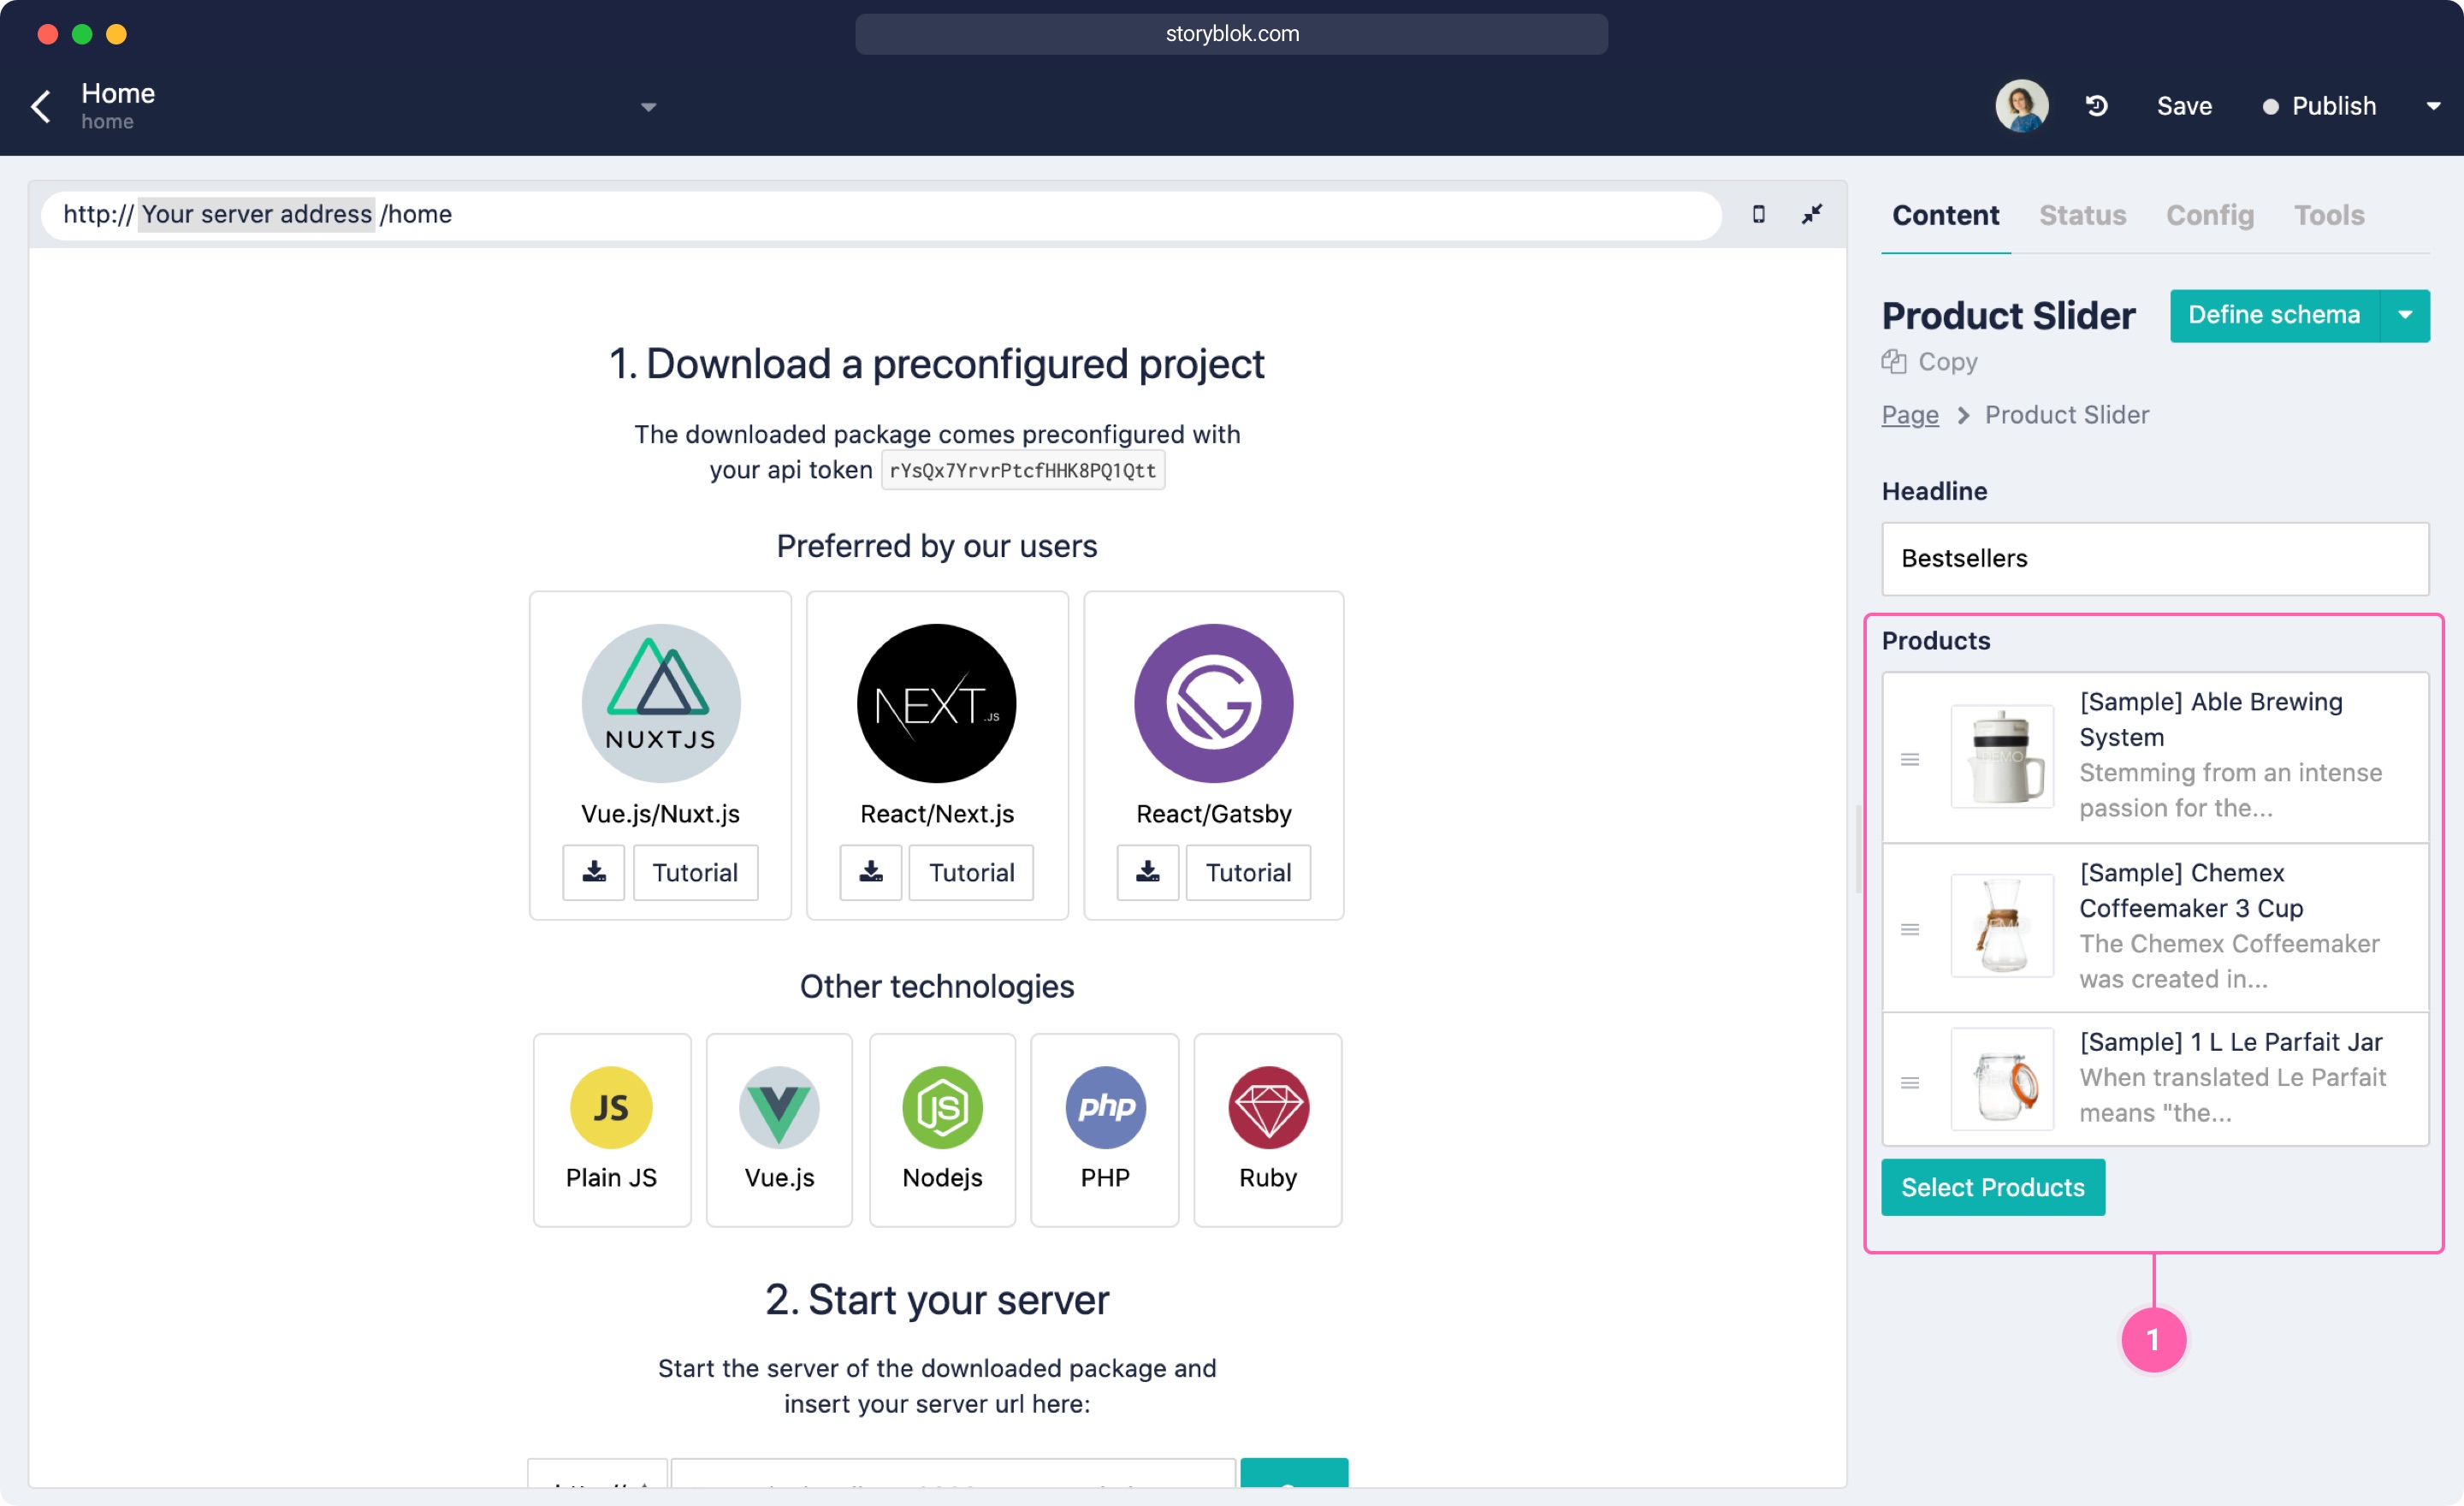Click the Select Products button
Screen dimensions: 2464x1506
(1992, 1187)
